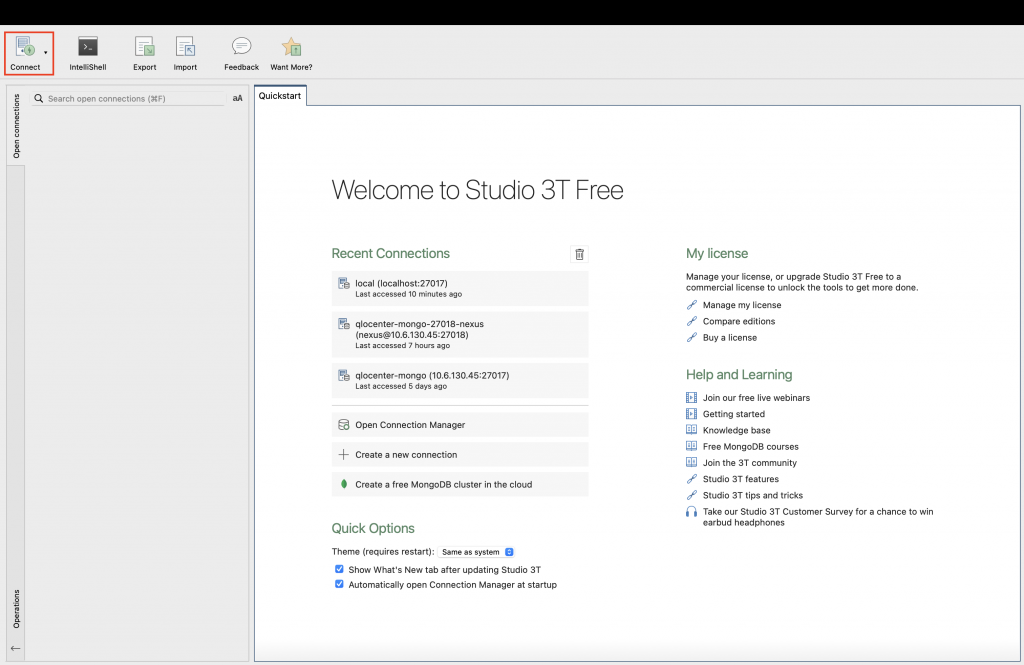This screenshot has height=665, width=1024.
Task: Select the Open connections side tab
Action: click(16, 126)
